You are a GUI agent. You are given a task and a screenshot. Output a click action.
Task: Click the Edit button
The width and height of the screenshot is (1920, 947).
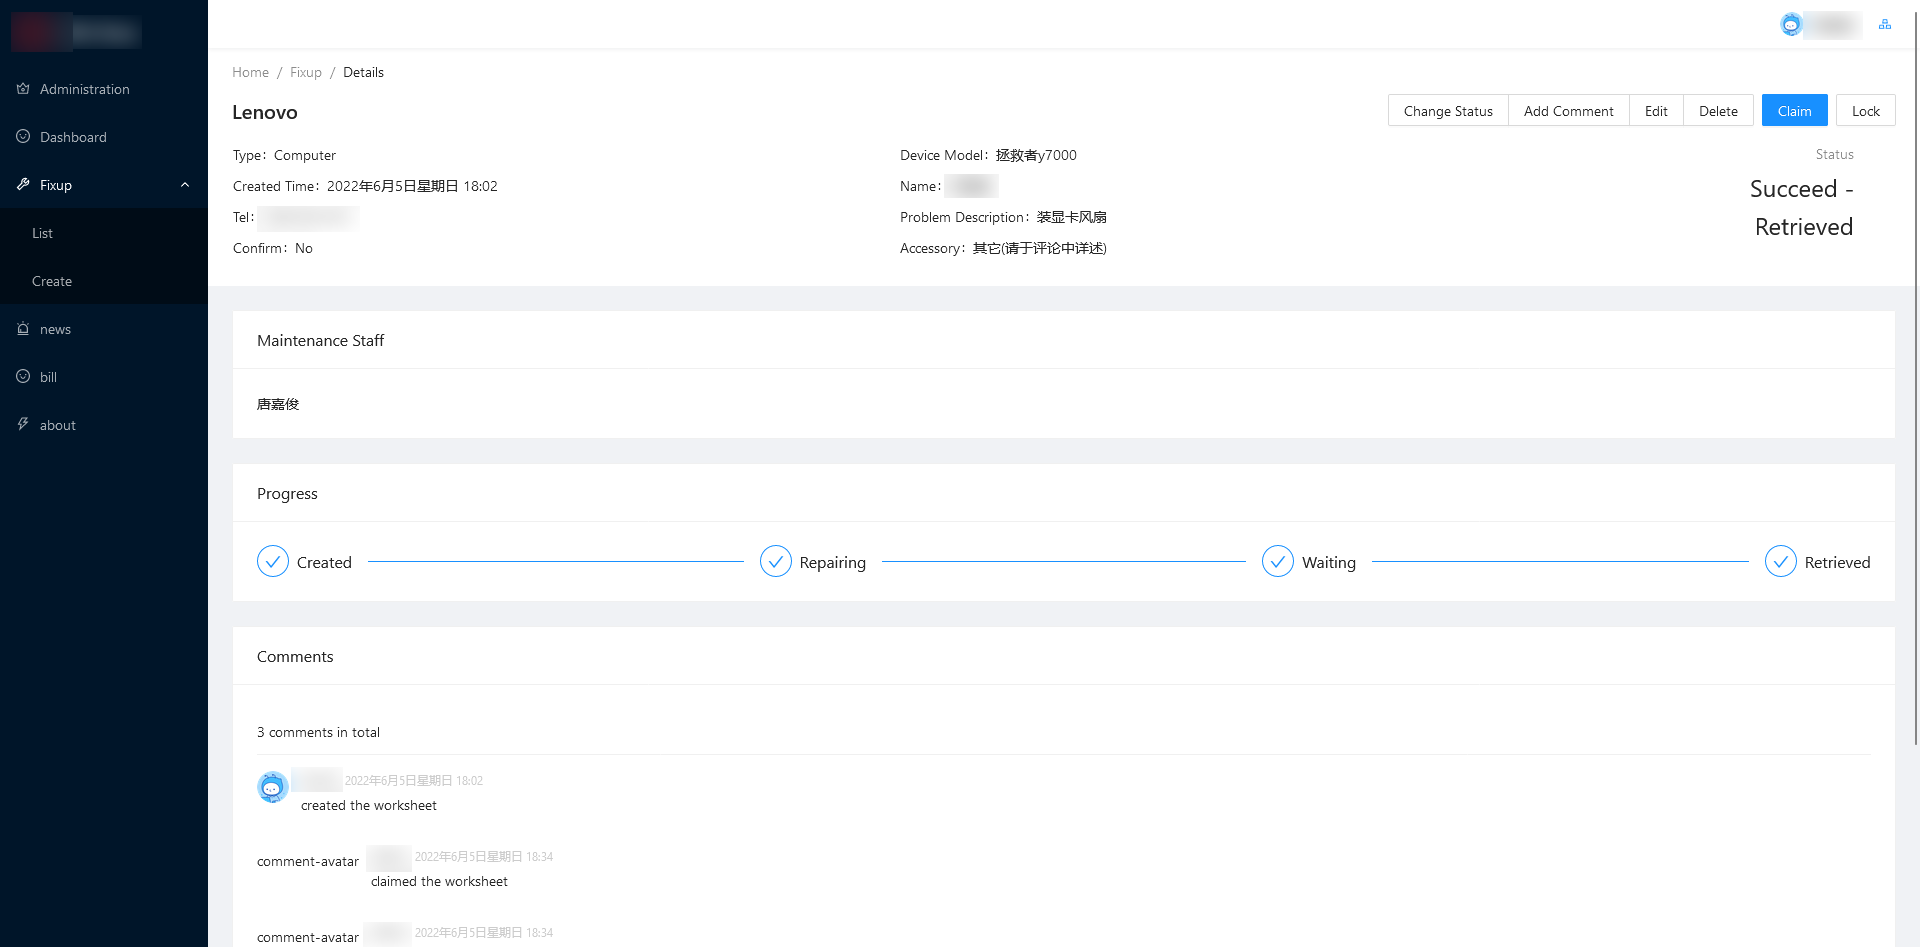coord(1656,111)
